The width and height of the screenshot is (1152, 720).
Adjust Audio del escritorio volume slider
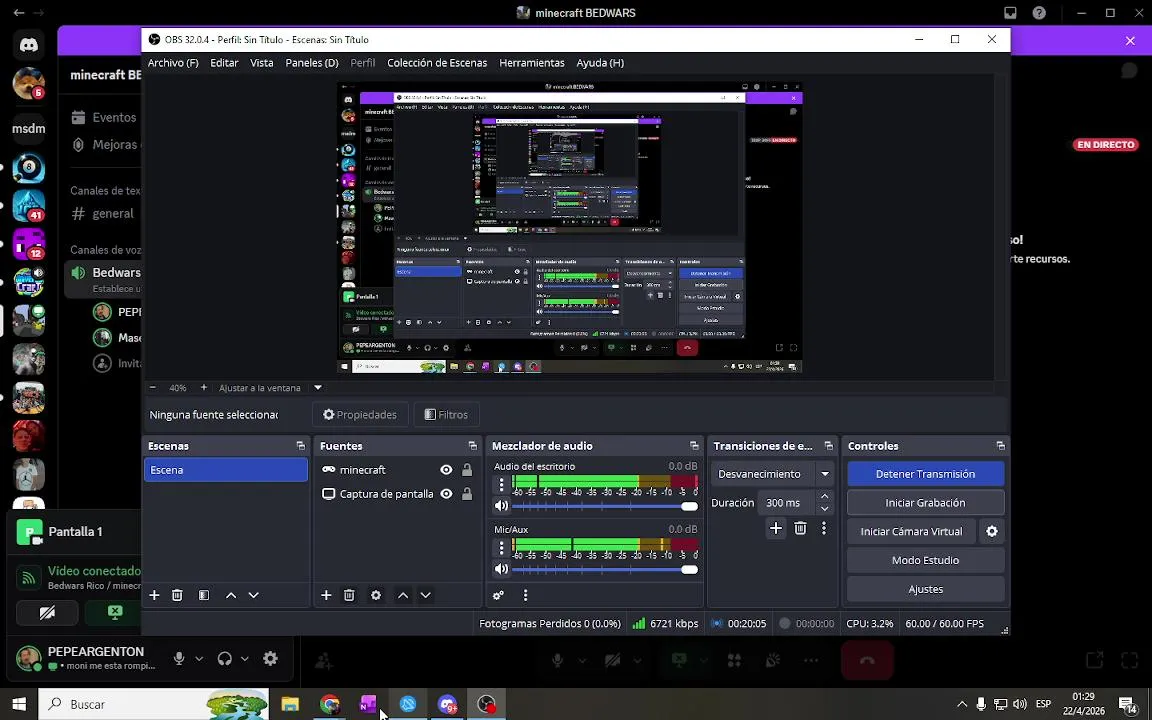pyautogui.click(x=605, y=506)
